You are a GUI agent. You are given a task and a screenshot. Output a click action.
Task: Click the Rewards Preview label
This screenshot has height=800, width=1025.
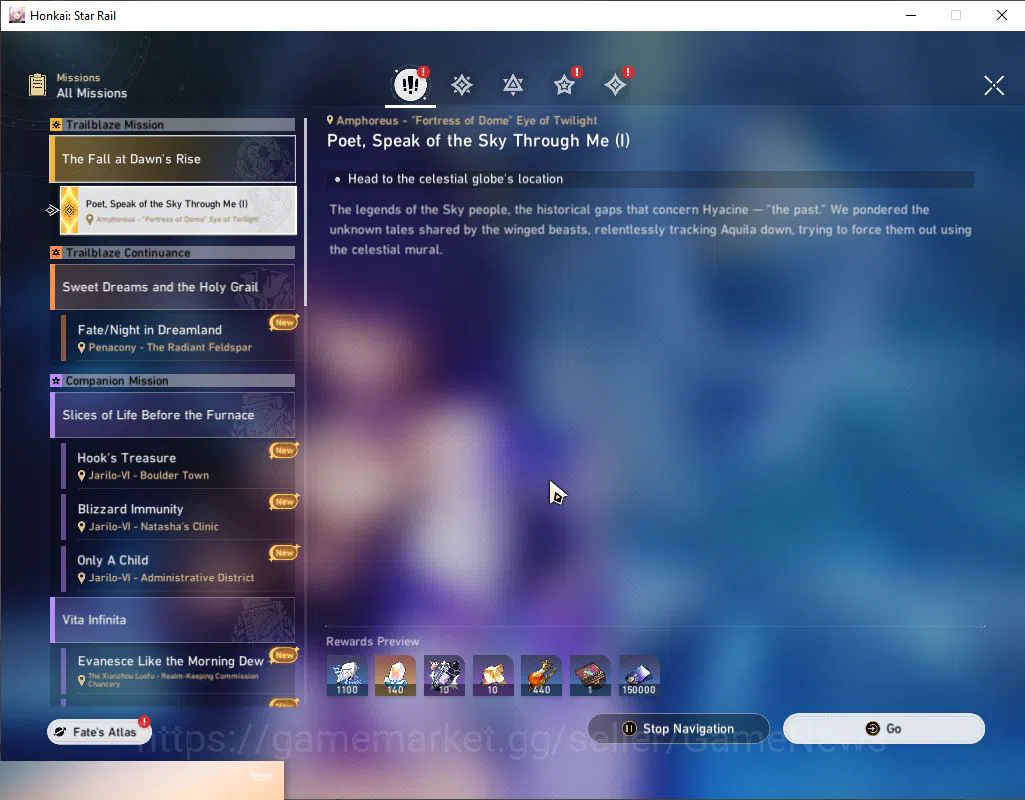373,642
